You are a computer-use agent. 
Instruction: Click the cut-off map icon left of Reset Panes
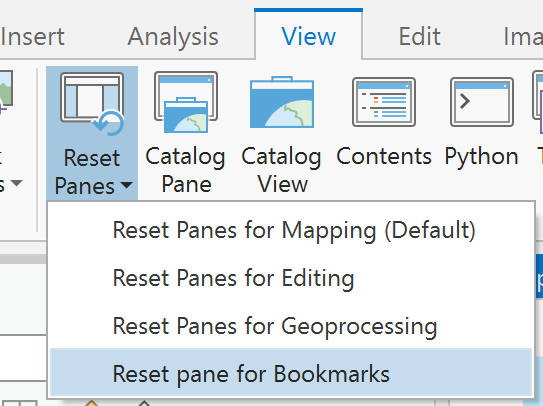(6, 90)
